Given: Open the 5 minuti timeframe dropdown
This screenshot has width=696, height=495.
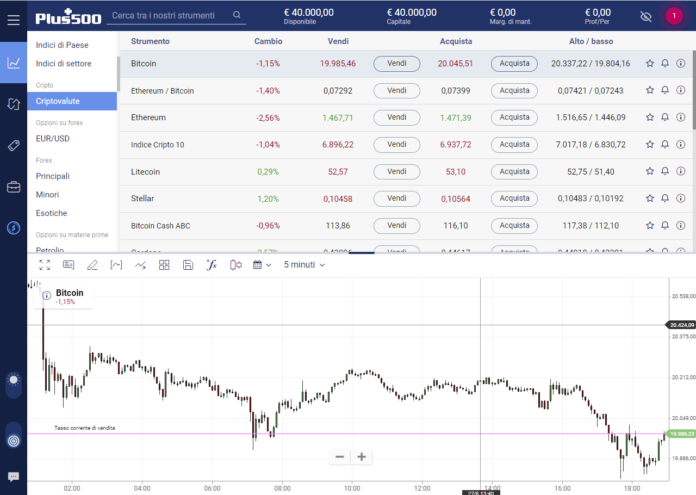Looking at the screenshot, I should [x=304, y=265].
